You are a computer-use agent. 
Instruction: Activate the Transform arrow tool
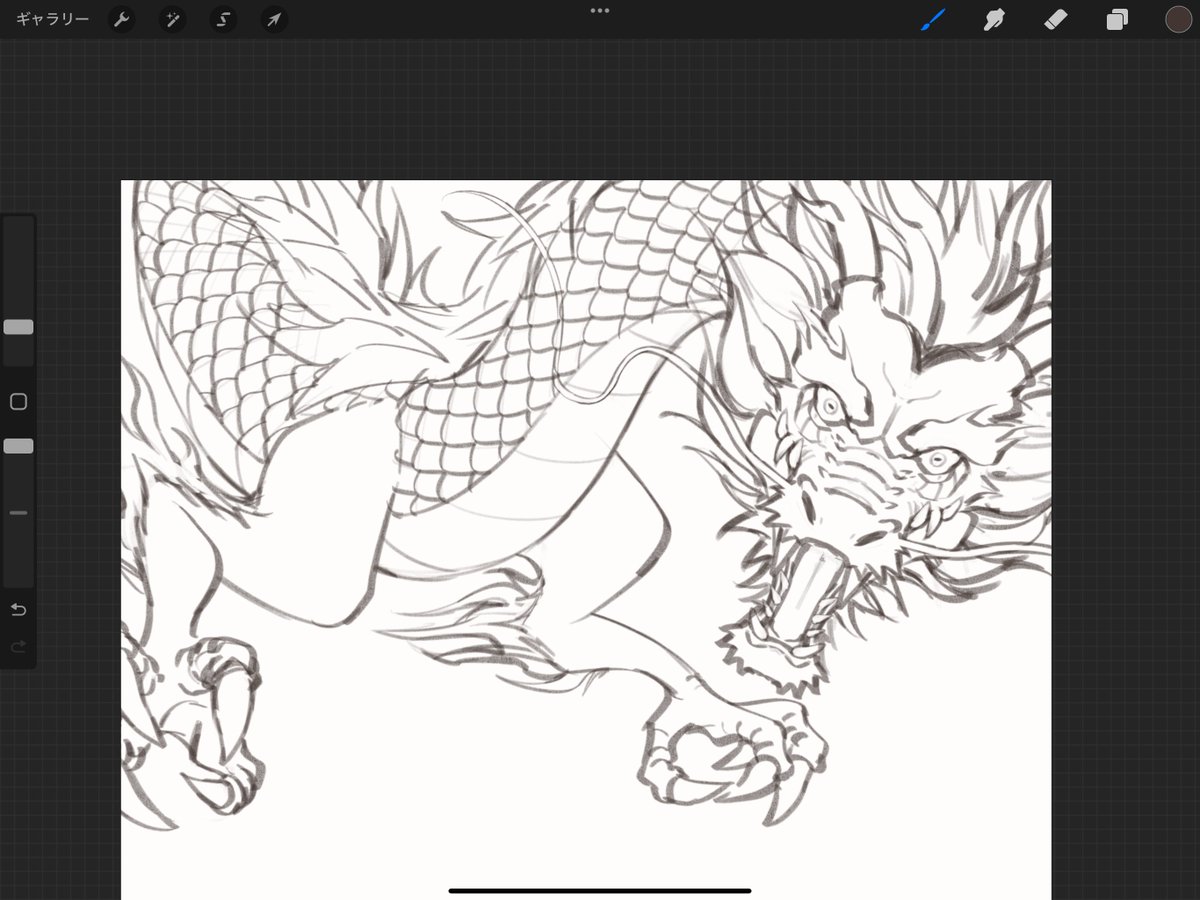(273, 19)
